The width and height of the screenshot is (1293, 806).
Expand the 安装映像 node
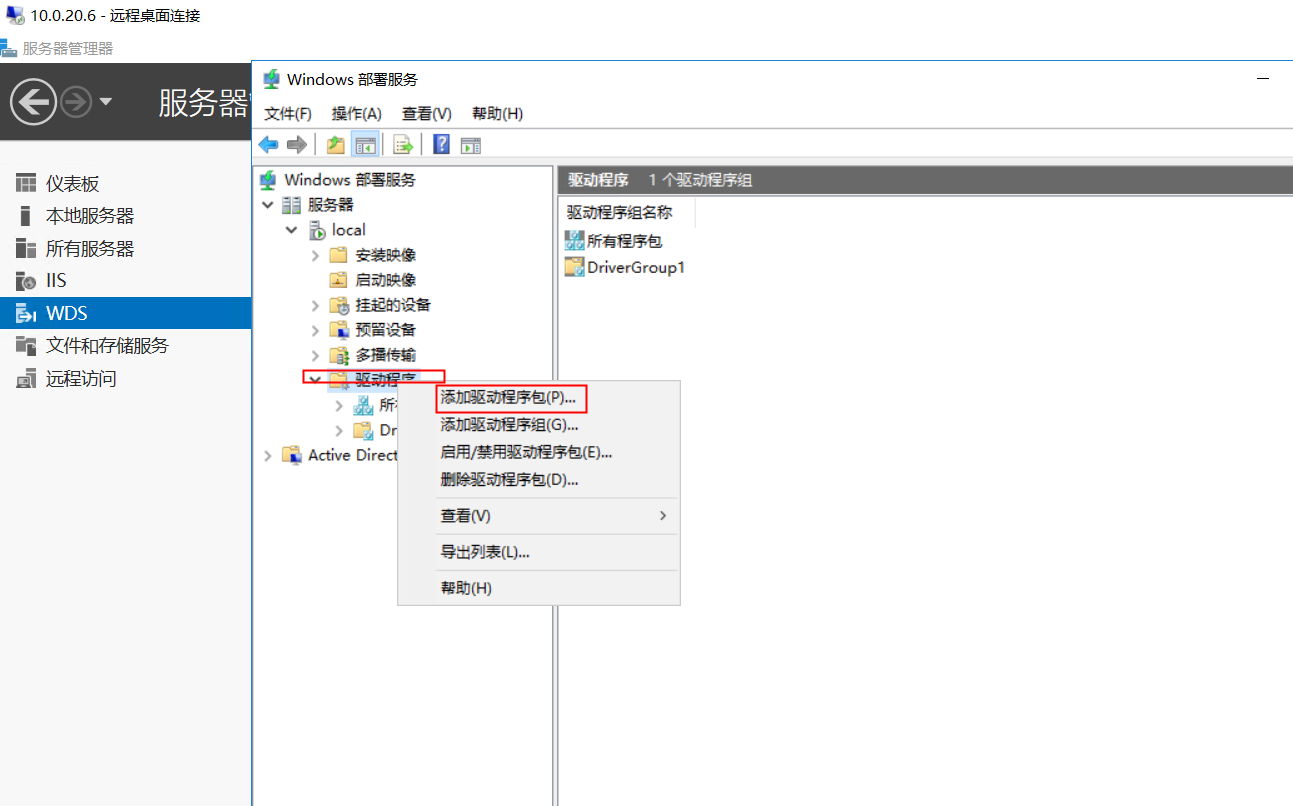pyautogui.click(x=315, y=255)
